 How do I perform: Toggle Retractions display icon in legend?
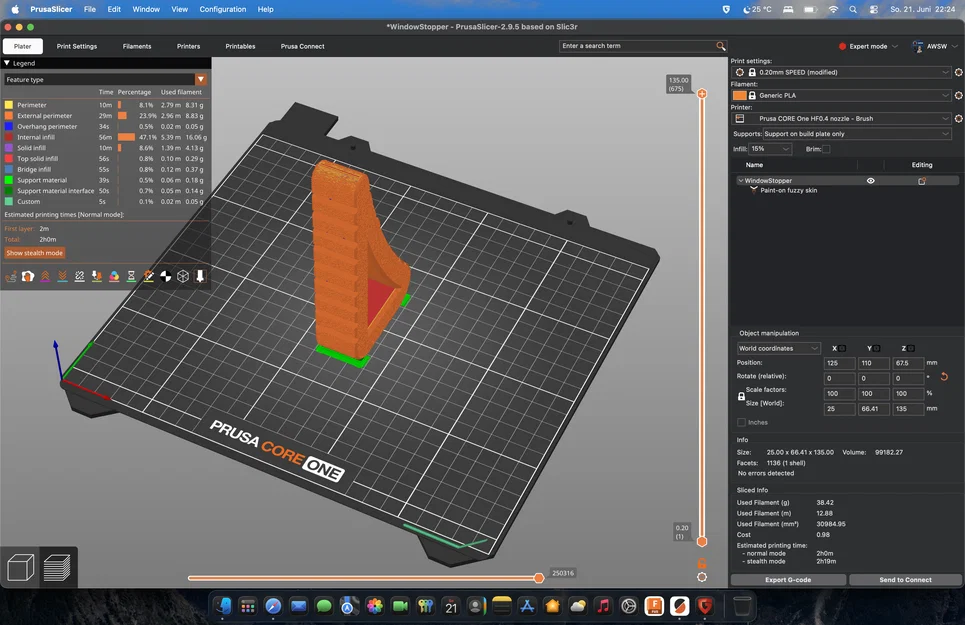pyautogui.click(x=45, y=277)
